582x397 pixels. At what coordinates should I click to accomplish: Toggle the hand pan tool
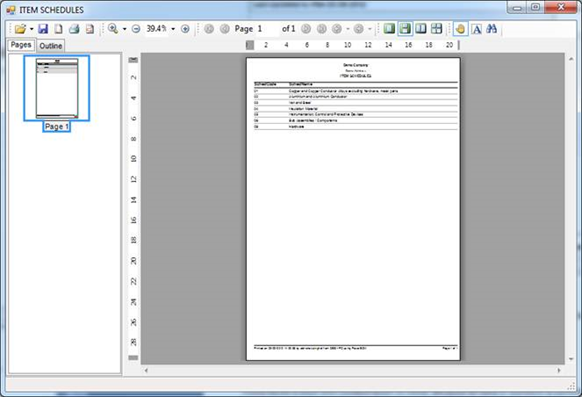click(460, 29)
